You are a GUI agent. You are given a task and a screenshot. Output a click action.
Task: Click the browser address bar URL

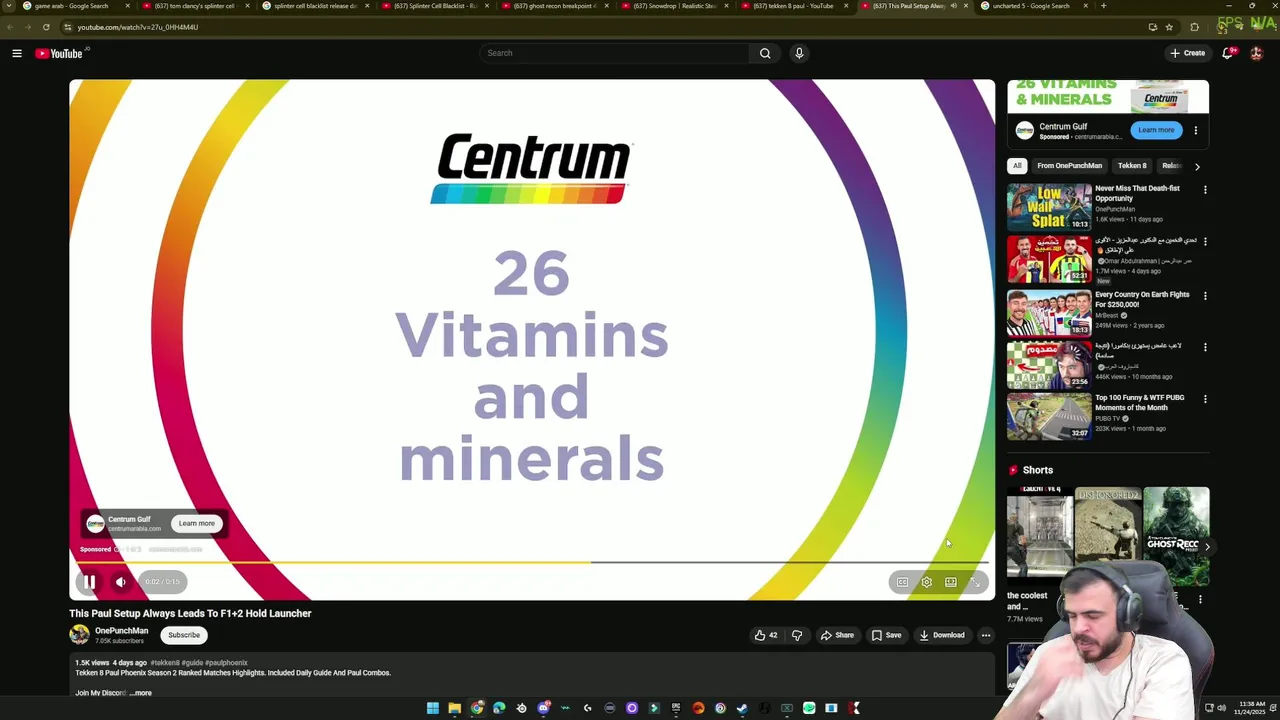[x=137, y=27]
